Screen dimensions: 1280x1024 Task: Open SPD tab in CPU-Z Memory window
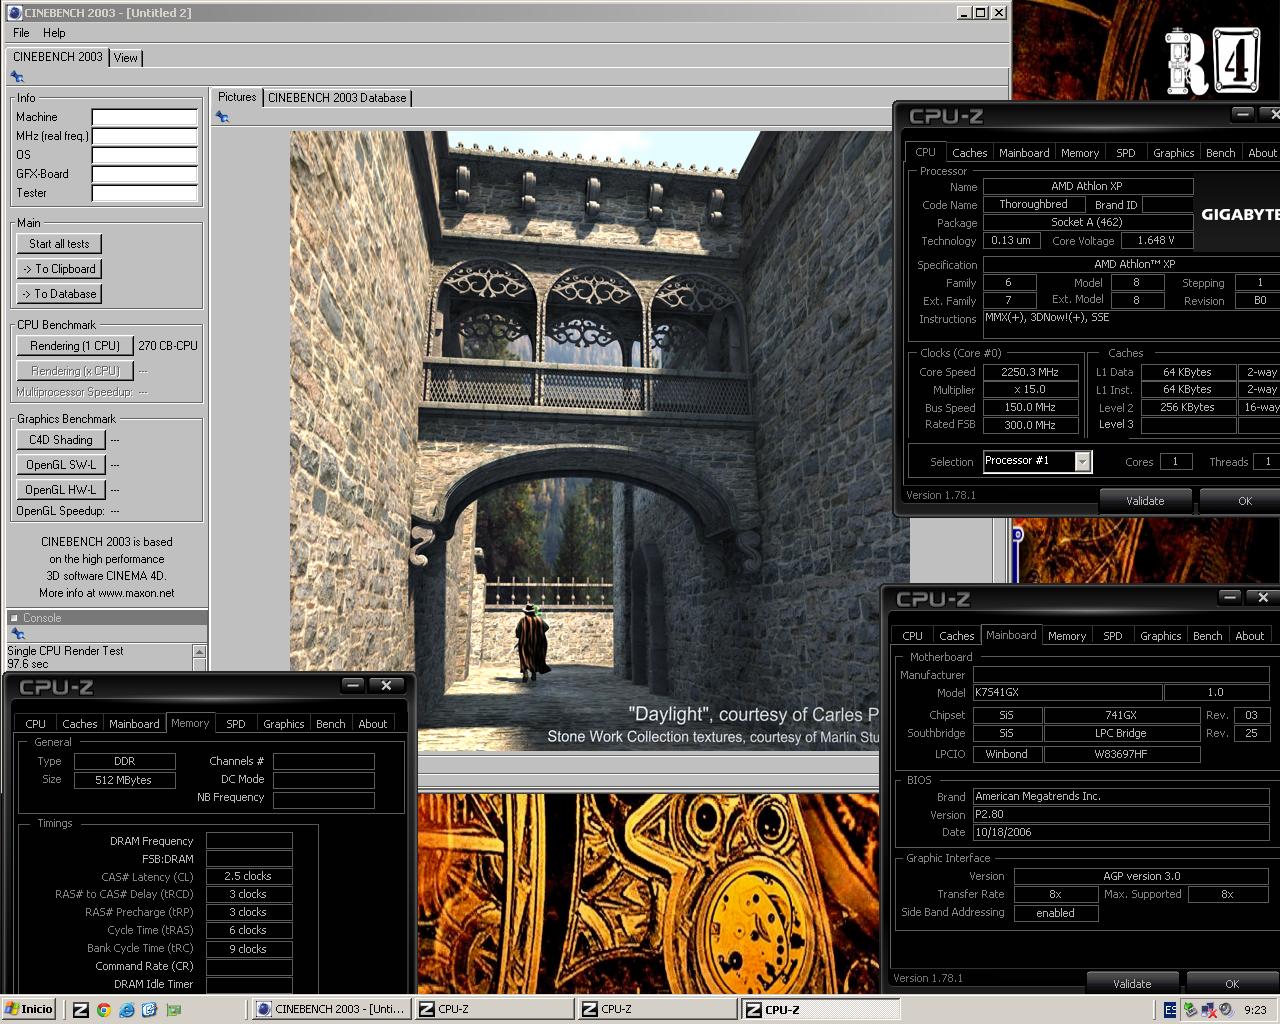236,724
